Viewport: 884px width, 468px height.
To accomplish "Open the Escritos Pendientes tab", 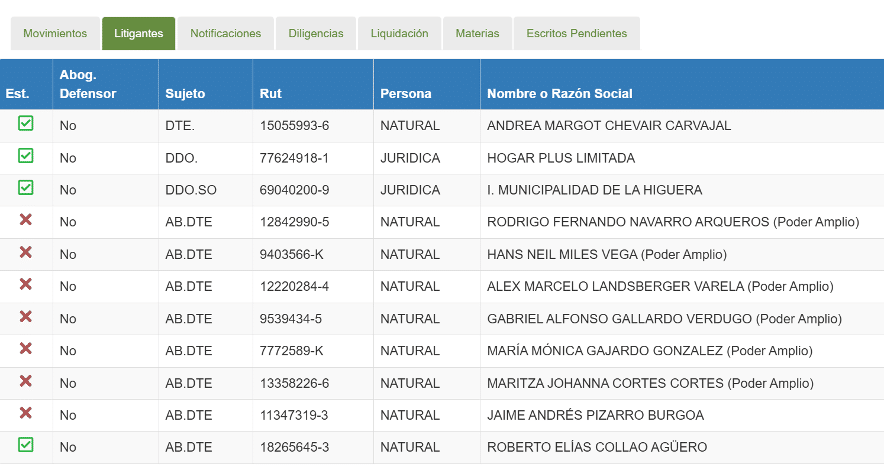I will point(576,33).
